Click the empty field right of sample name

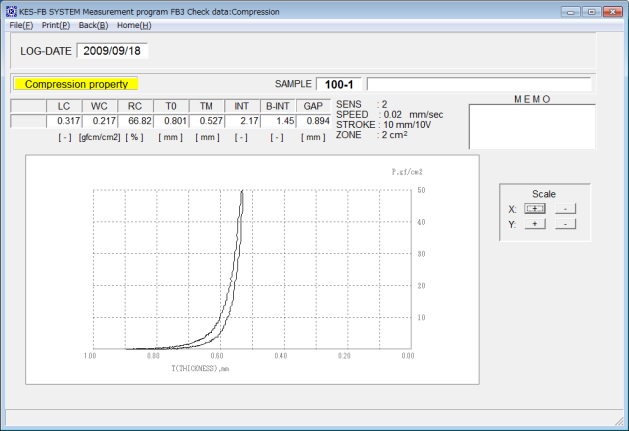pyautogui.click(x=485, y=84)
